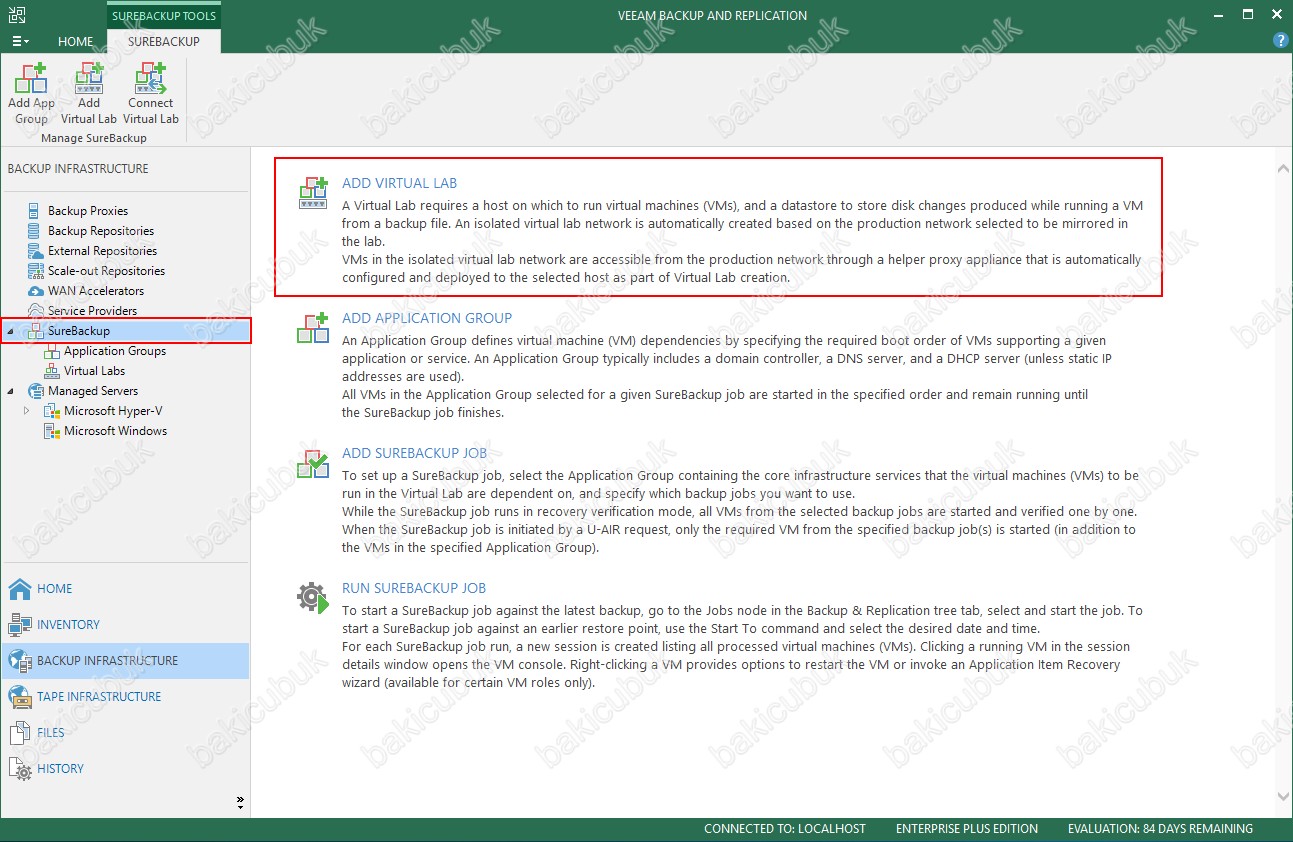Switch to the SUREBACKUP ribbon tab
The image size is (1293, 842).
164,42
